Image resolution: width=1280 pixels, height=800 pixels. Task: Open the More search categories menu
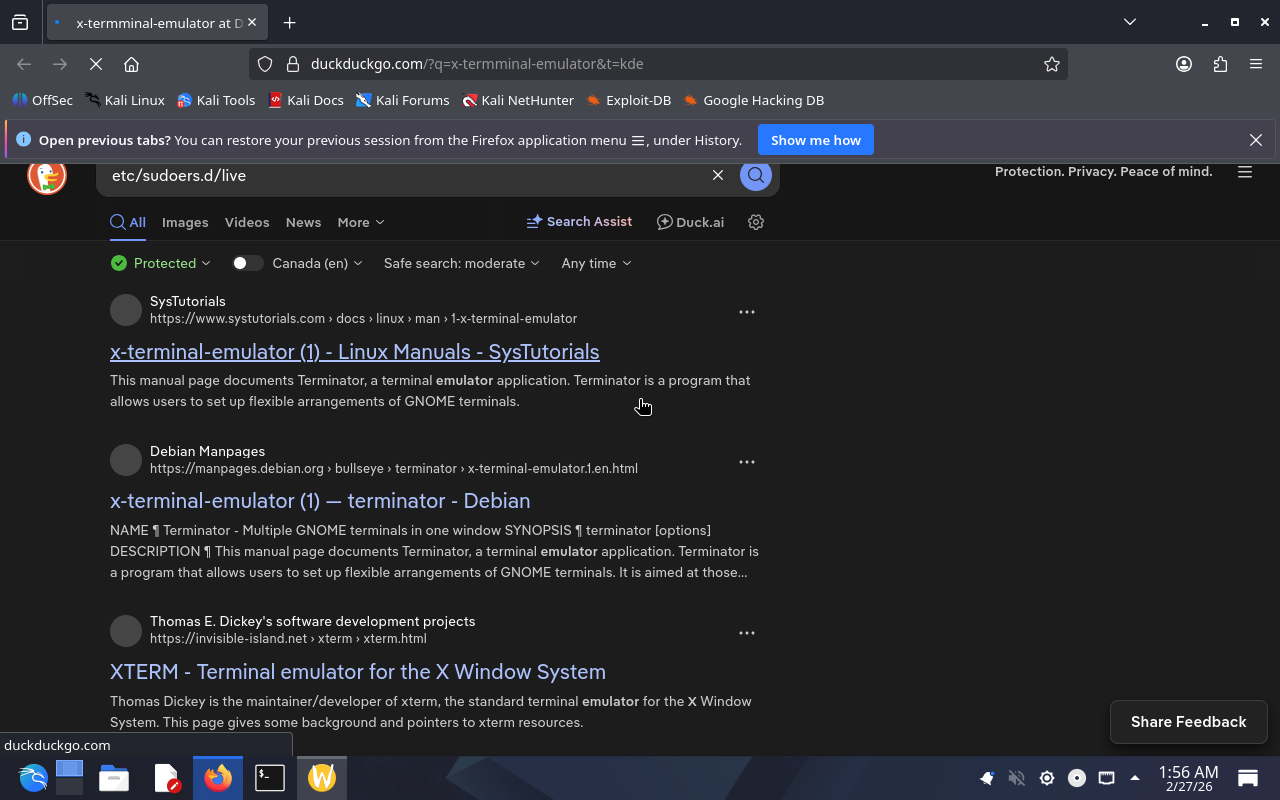pyautogui.click(x=360, y=222)
